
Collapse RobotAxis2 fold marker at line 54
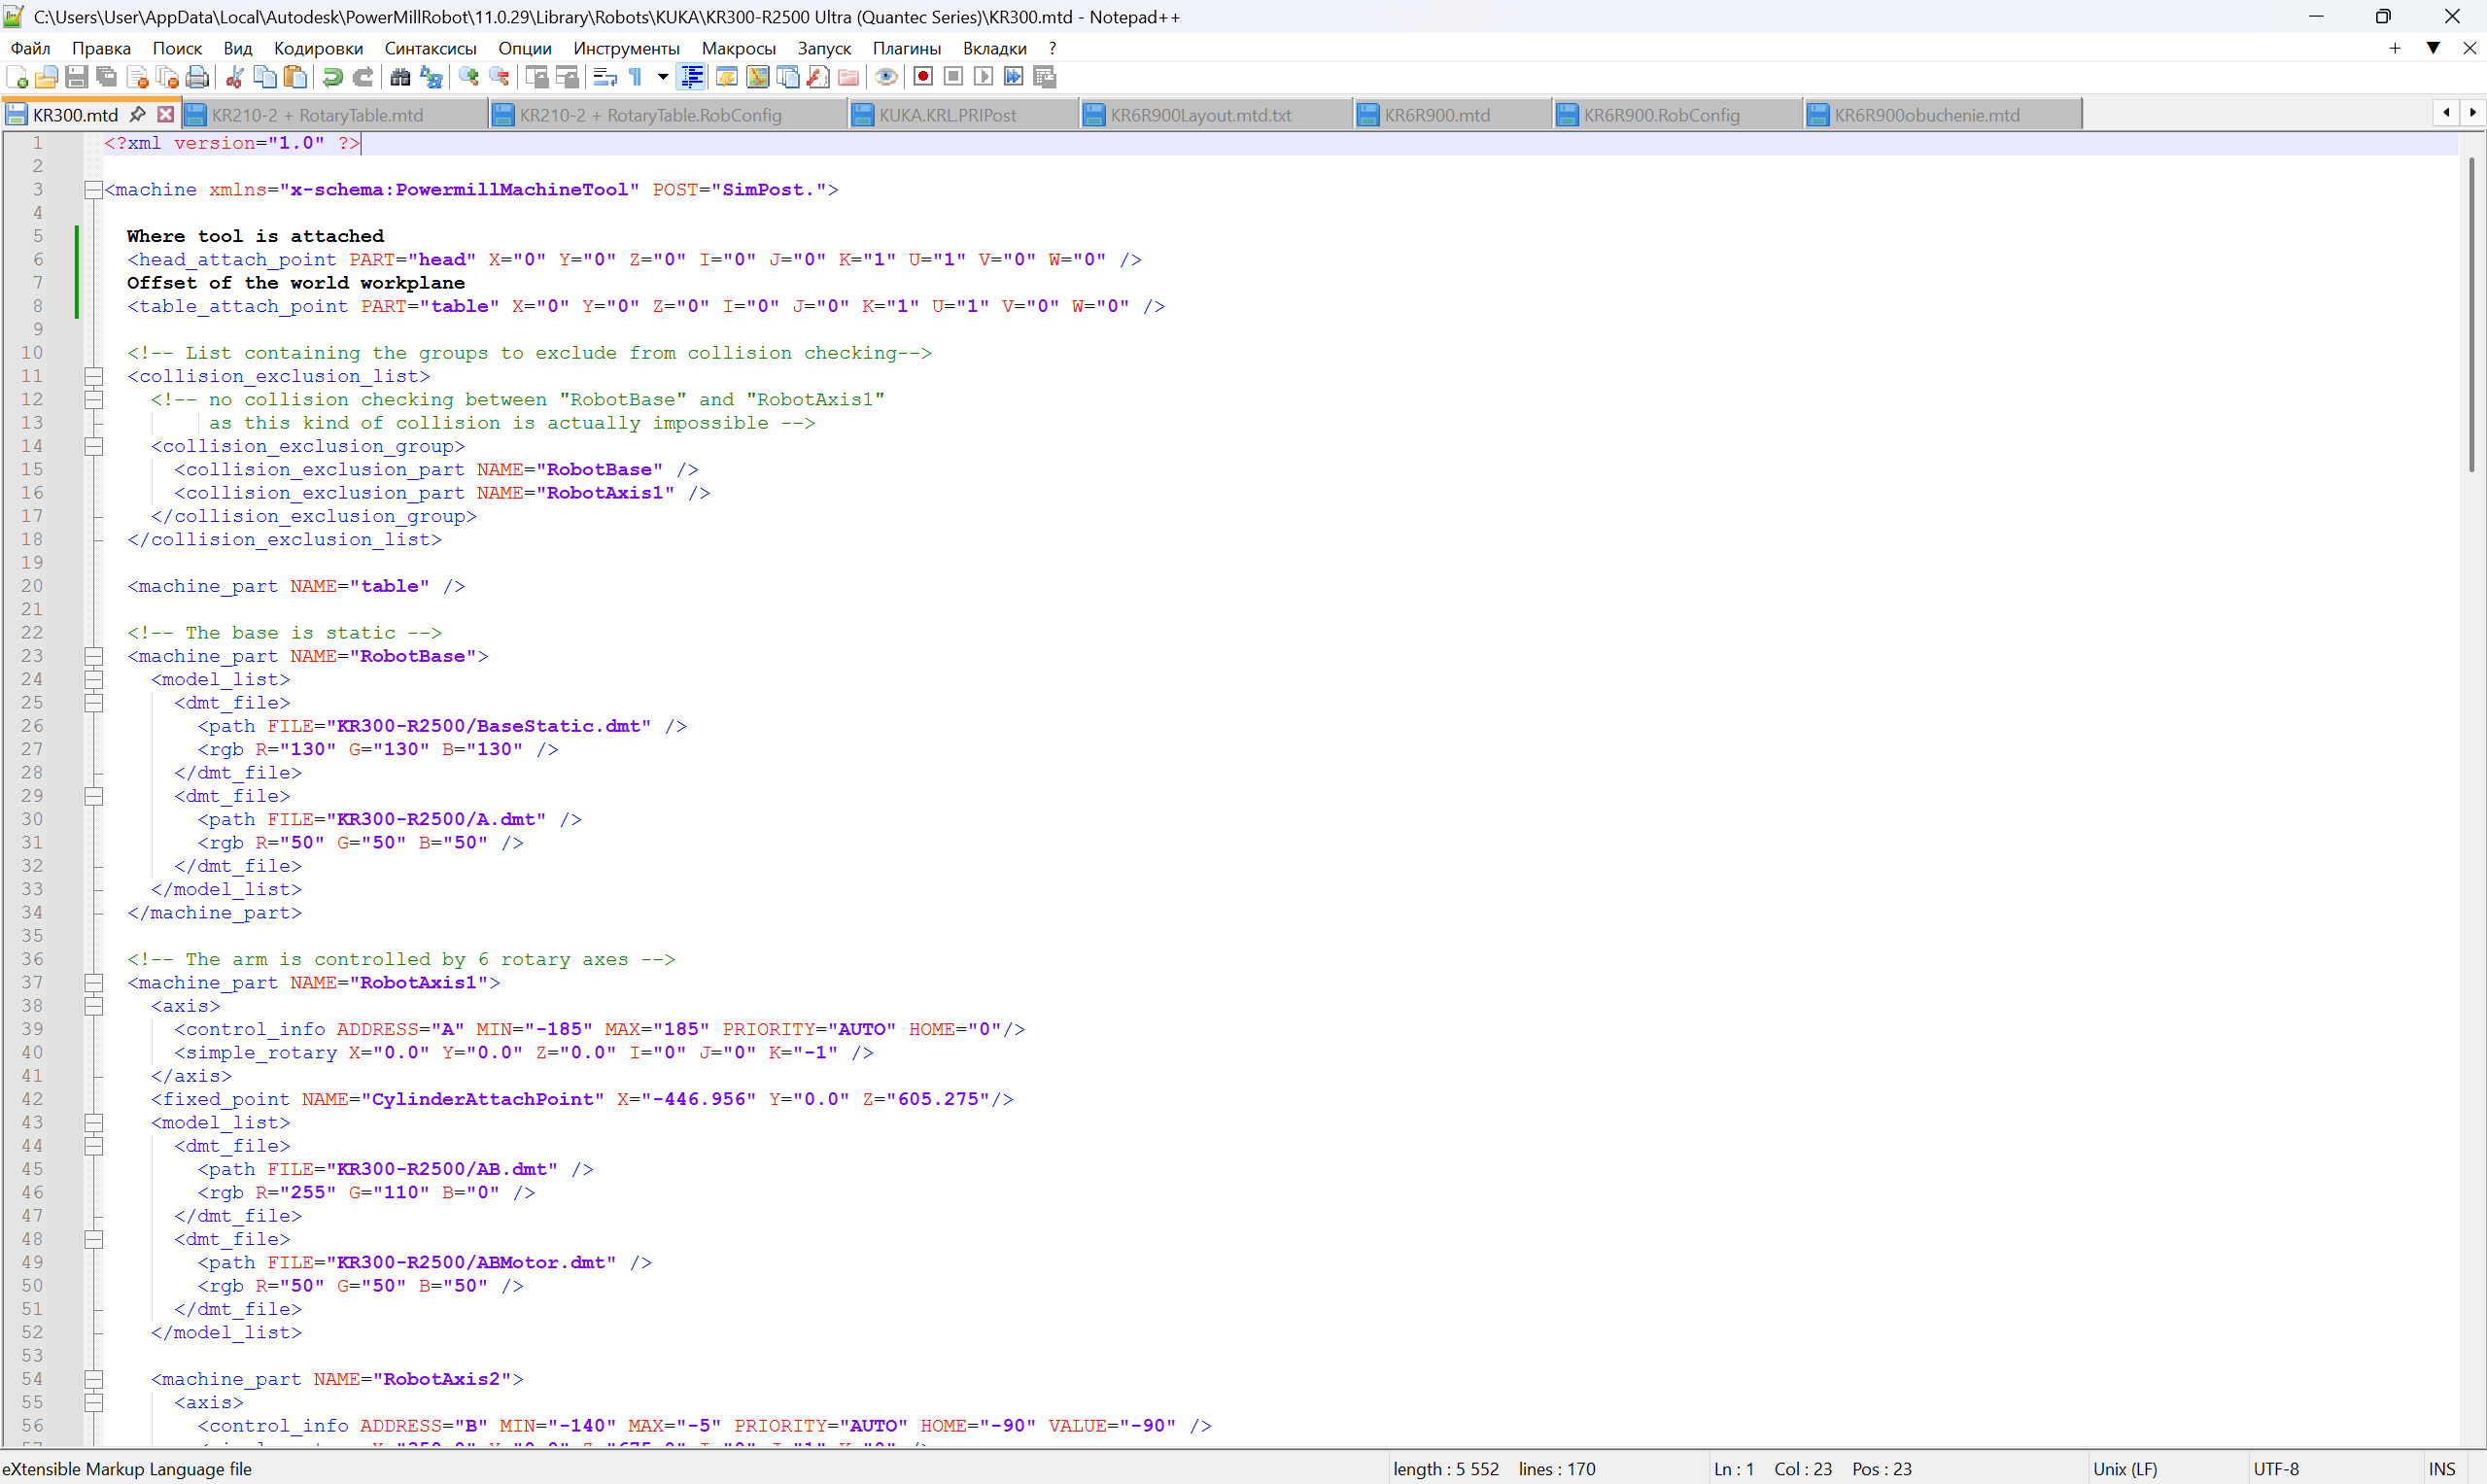93,1379
